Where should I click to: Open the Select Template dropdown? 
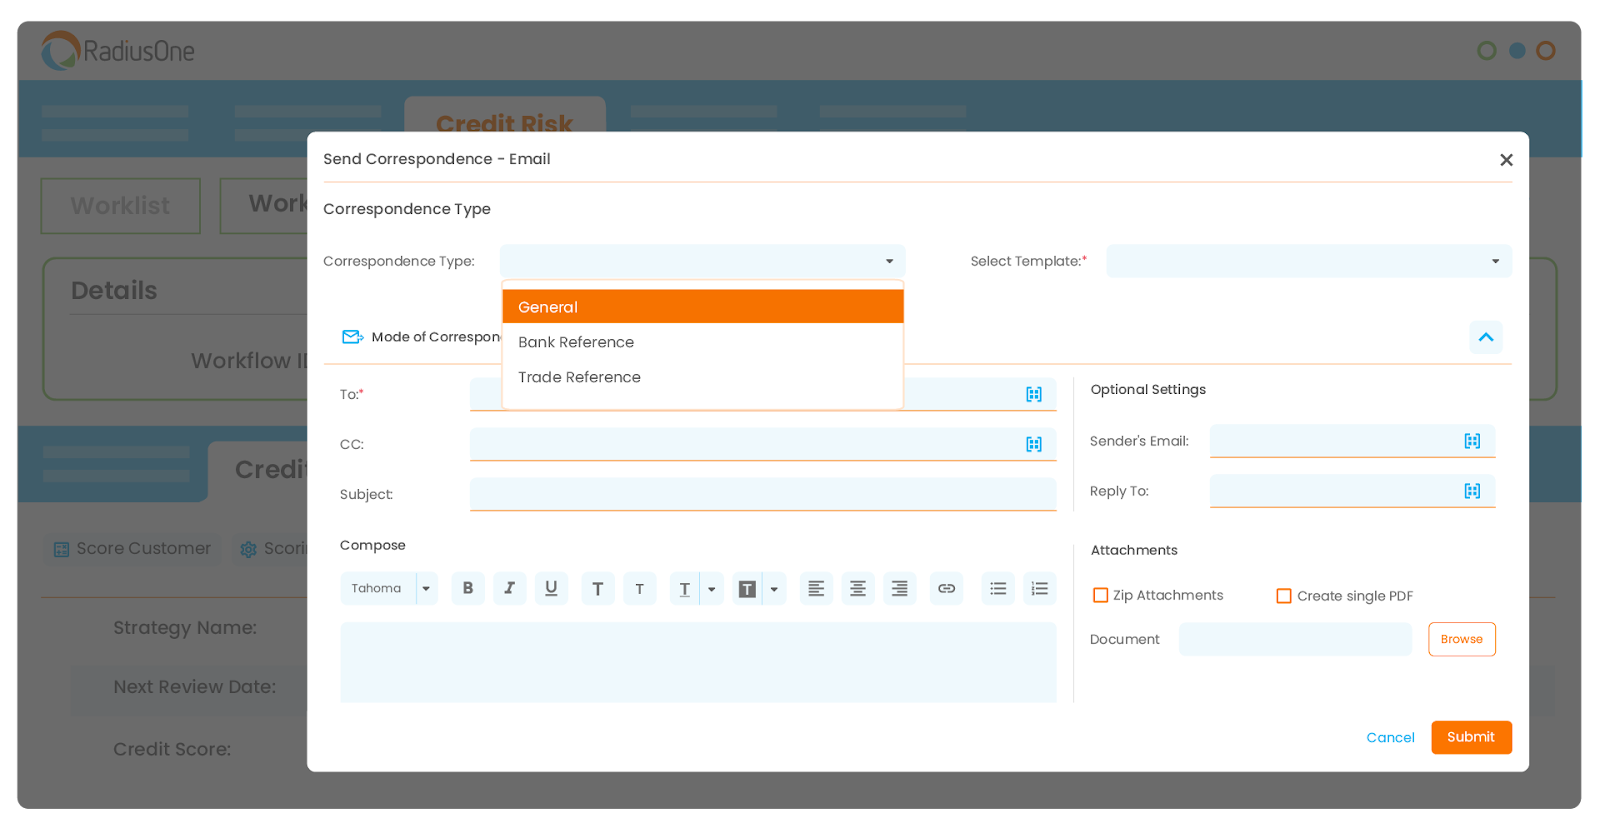[x=1309, y=261]
